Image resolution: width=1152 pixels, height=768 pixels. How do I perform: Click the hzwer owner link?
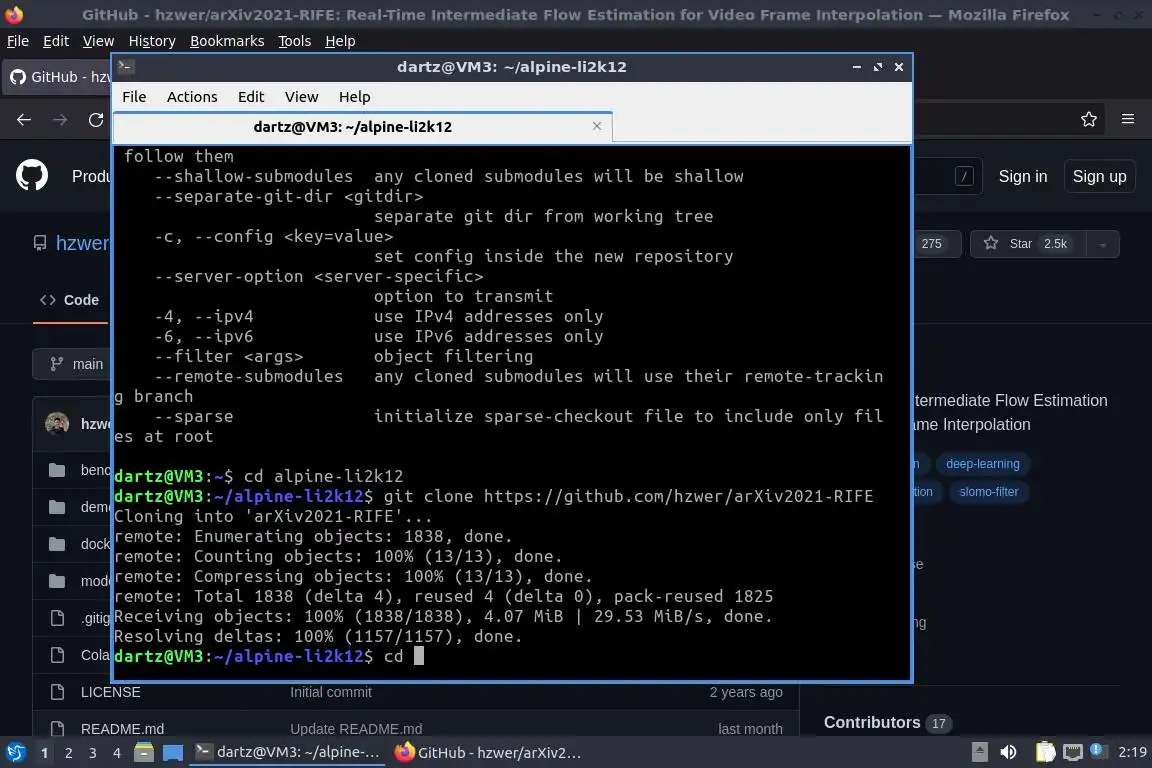pos(82,243)
